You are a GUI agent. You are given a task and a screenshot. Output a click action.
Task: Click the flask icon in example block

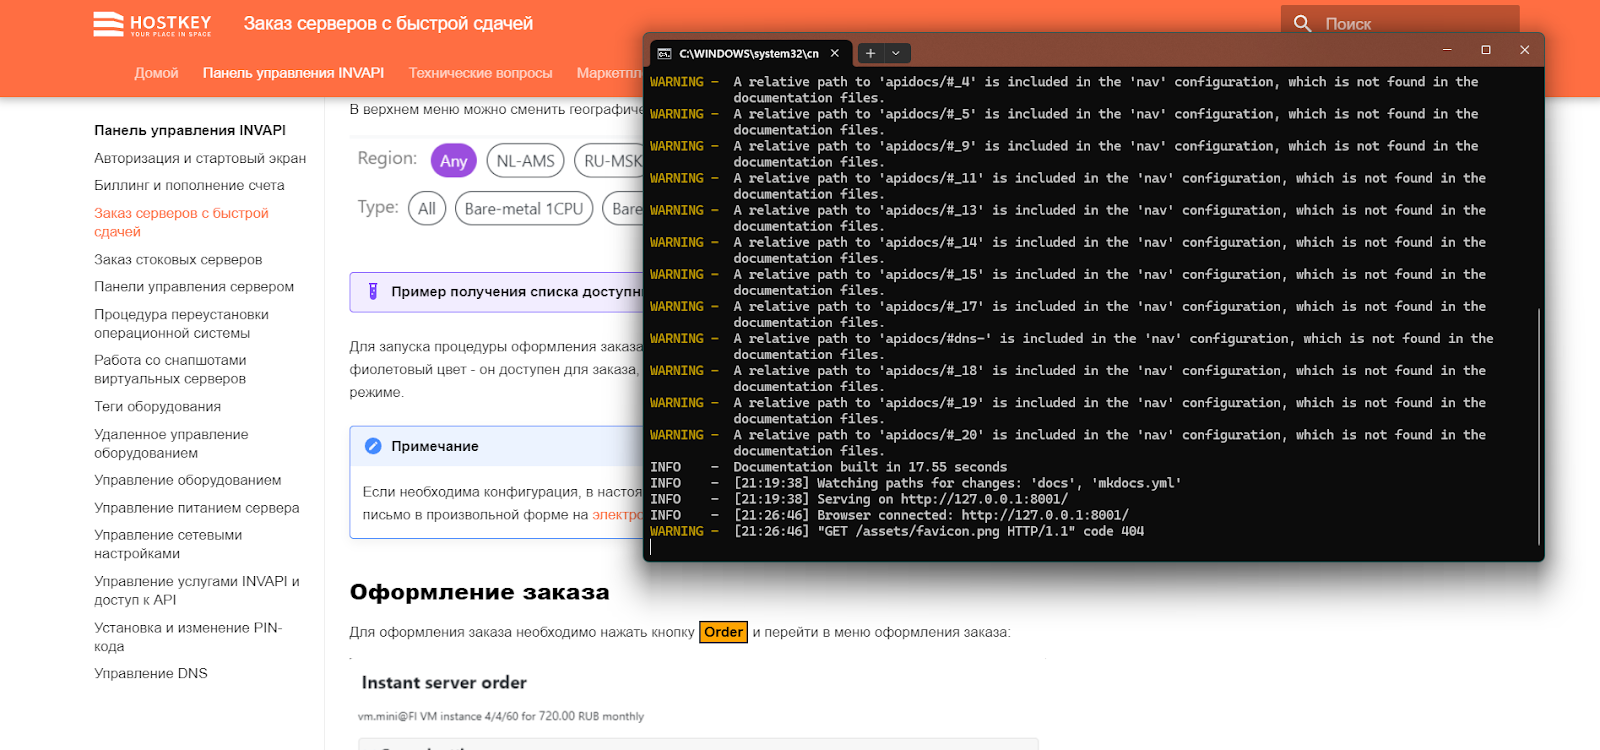(373, 291)
